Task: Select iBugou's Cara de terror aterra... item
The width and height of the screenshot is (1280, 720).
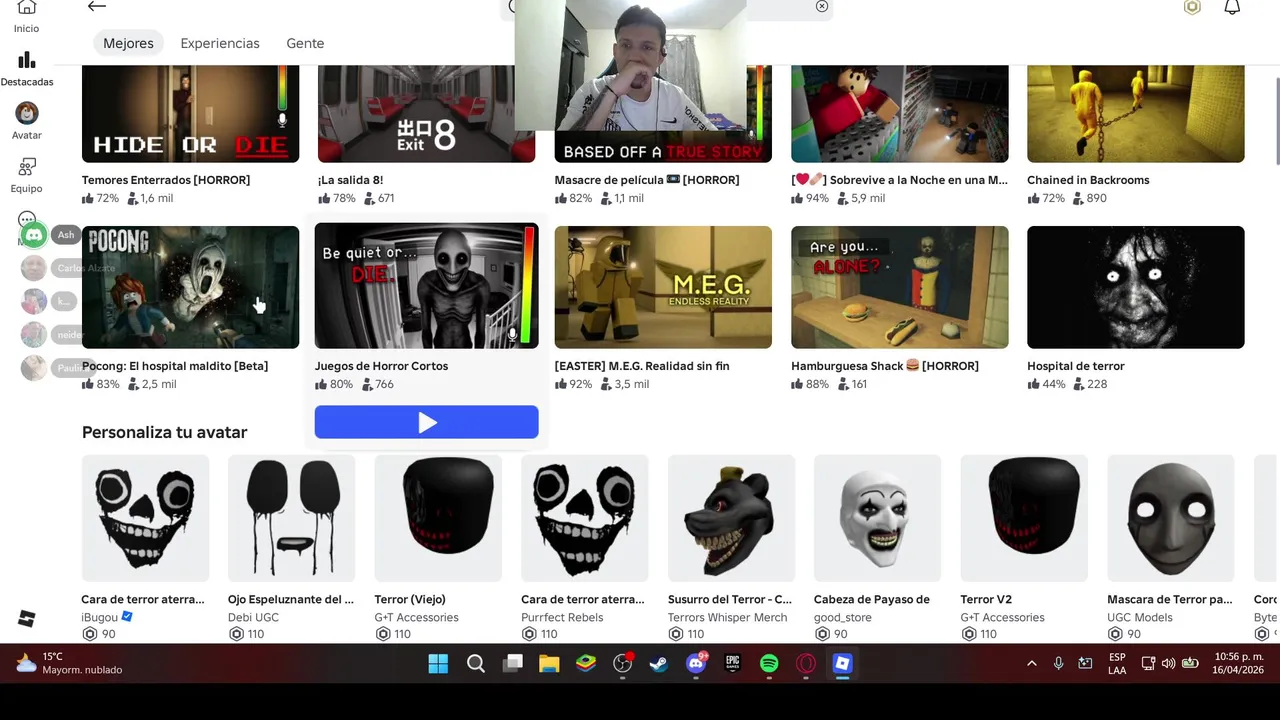Action: click(145, 518)
